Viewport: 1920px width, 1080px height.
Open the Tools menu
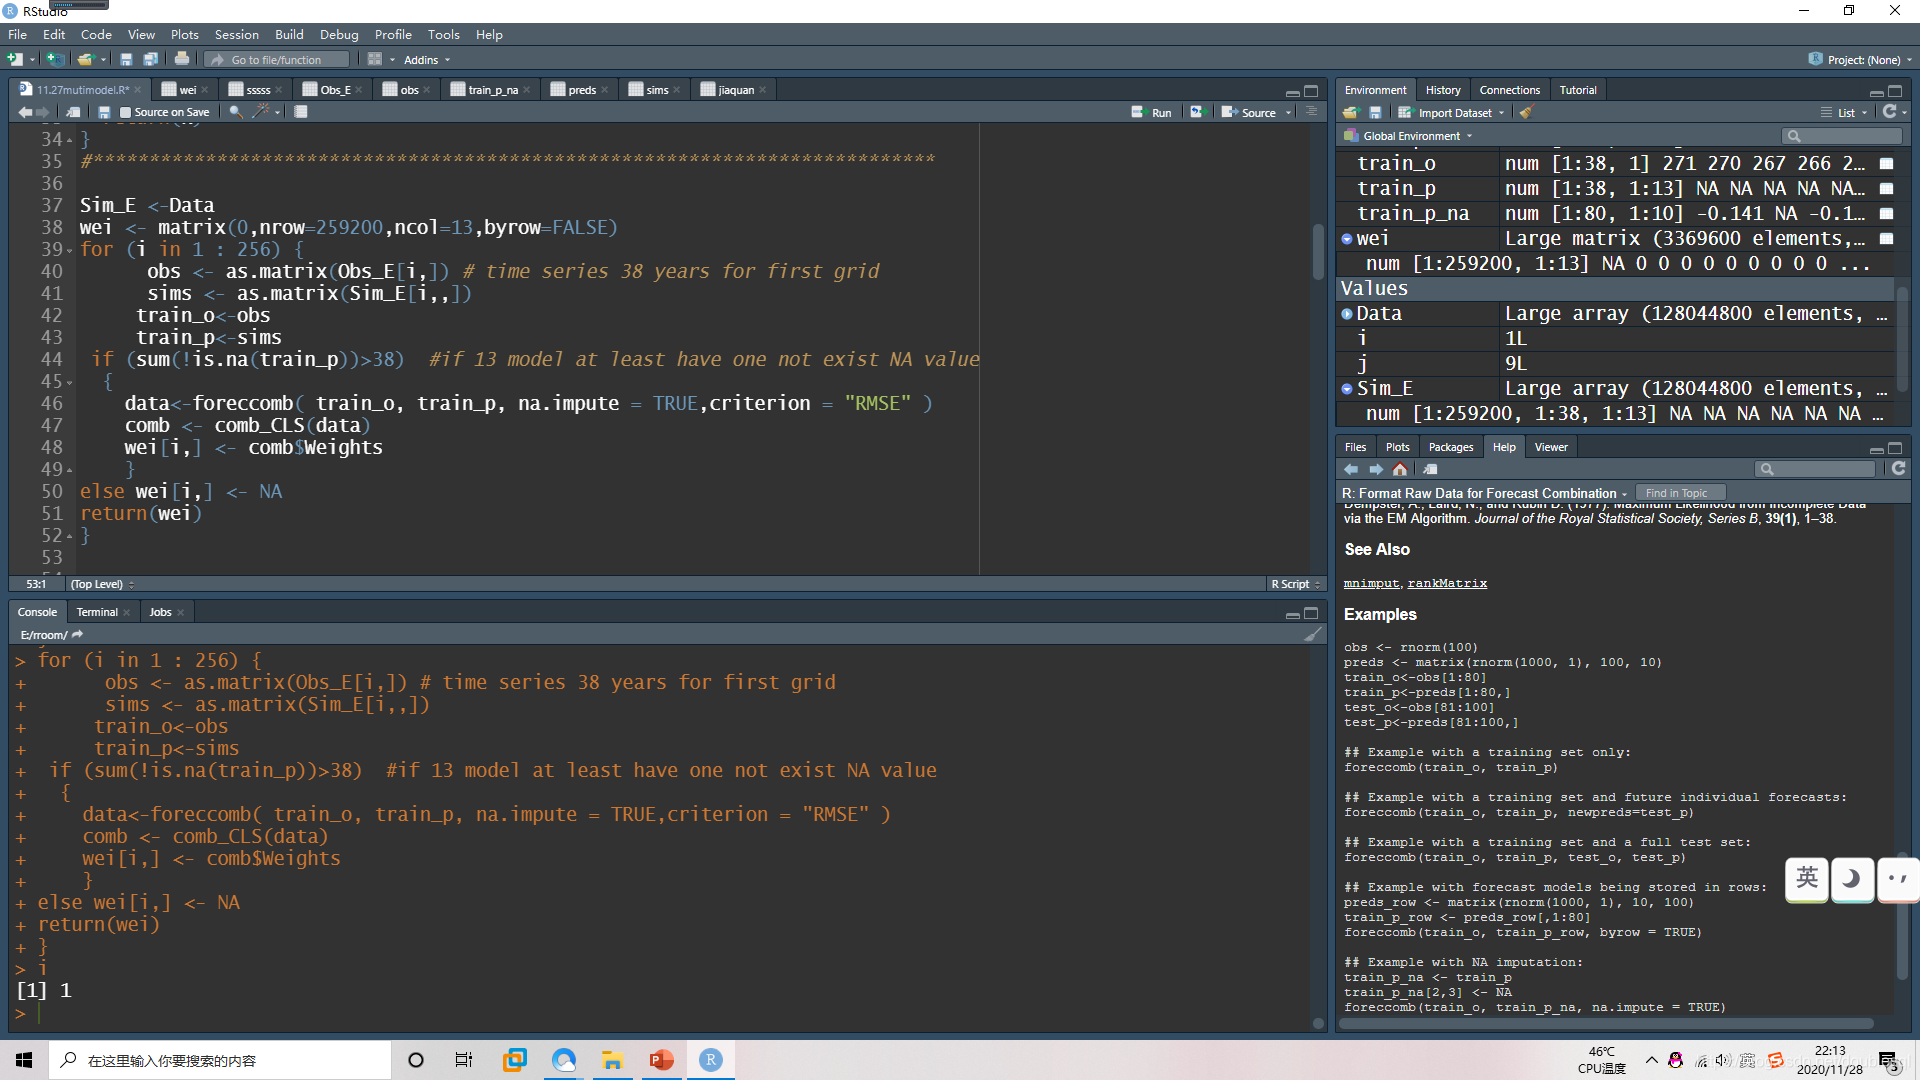click(x=443, y=34)
